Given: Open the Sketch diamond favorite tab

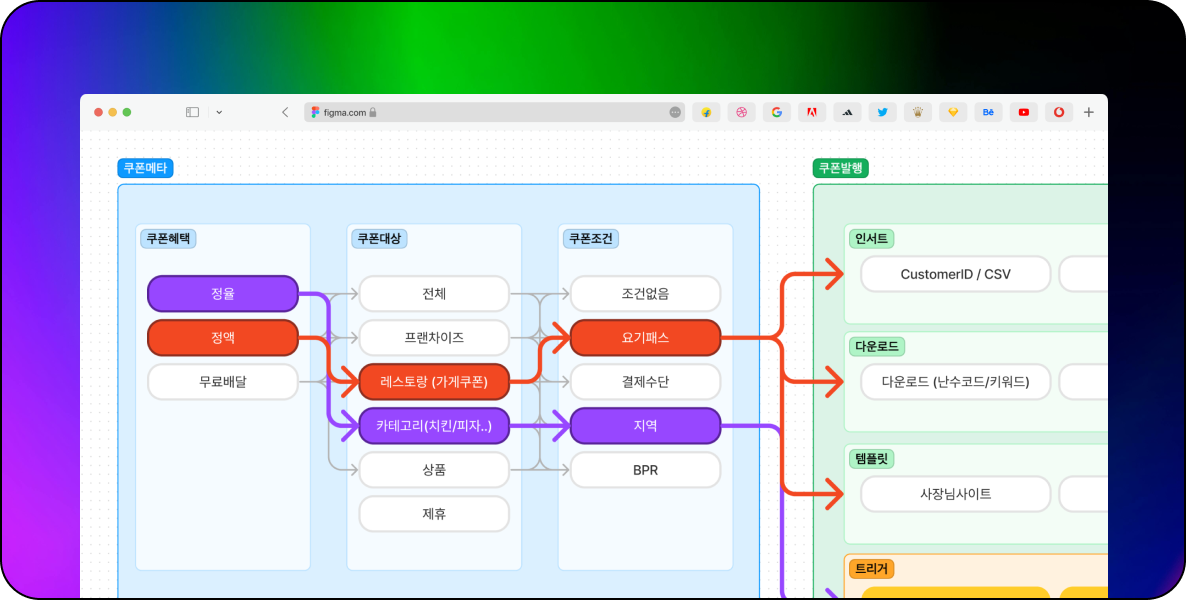Looking at the screenshot, I should 953,113.
